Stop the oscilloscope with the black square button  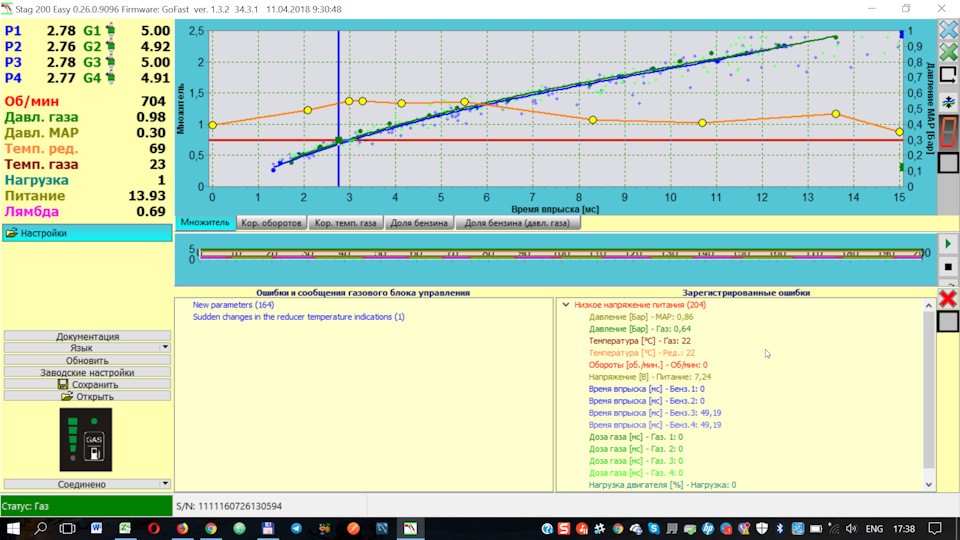(x=948, y=267)
